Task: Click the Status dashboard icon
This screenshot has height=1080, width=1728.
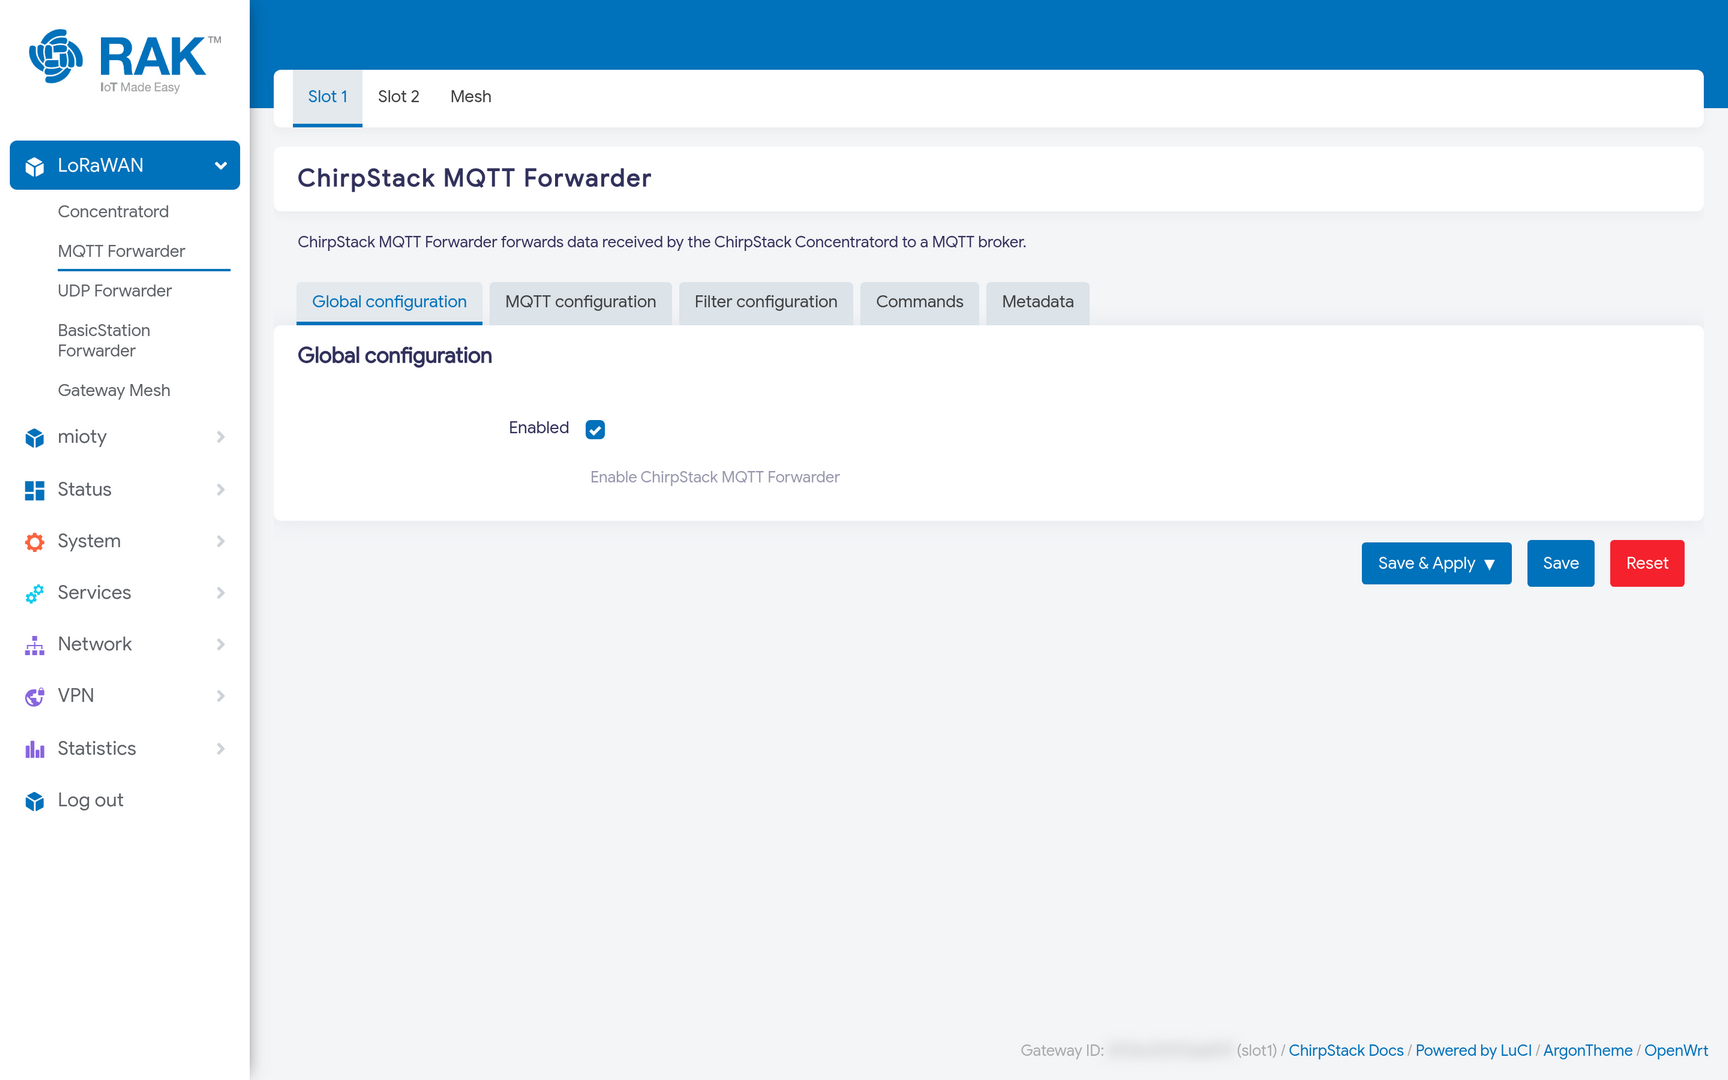Action: 35,490
